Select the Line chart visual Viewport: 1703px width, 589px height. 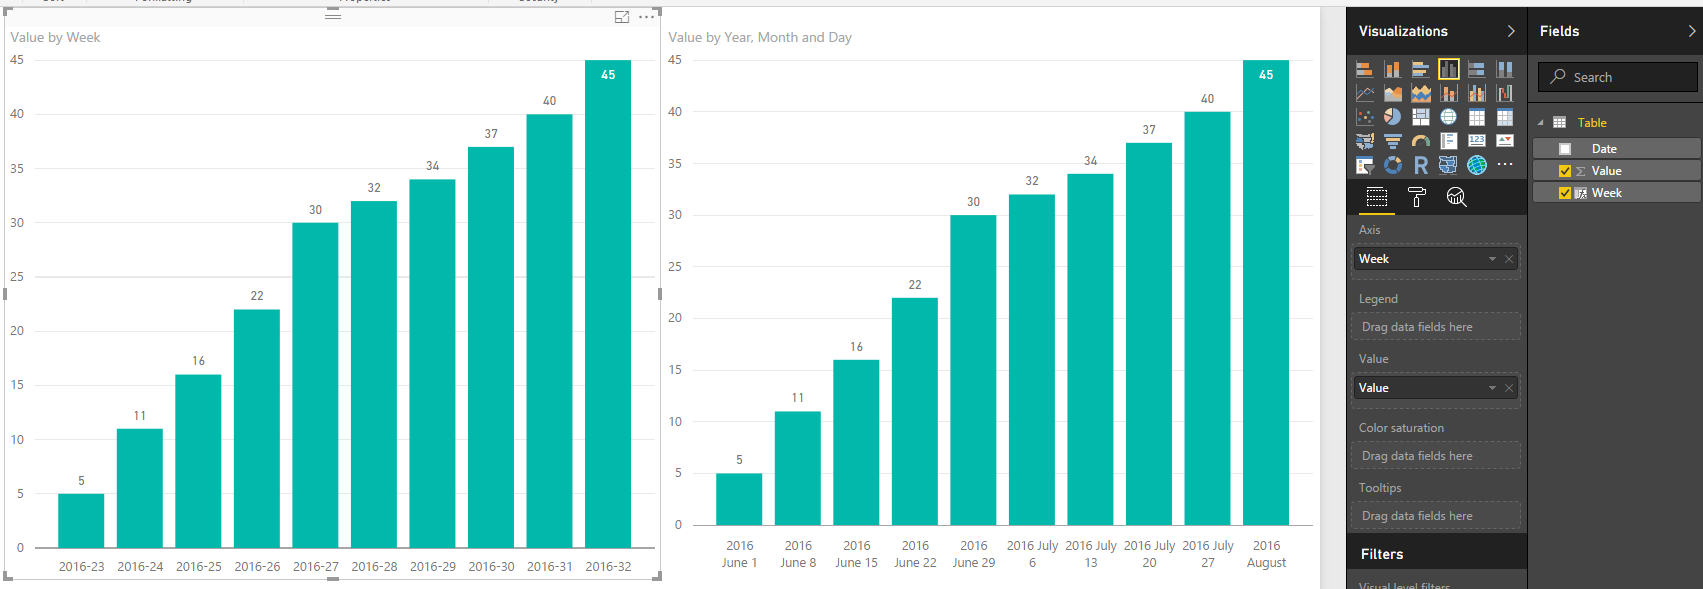(1364, 93)
